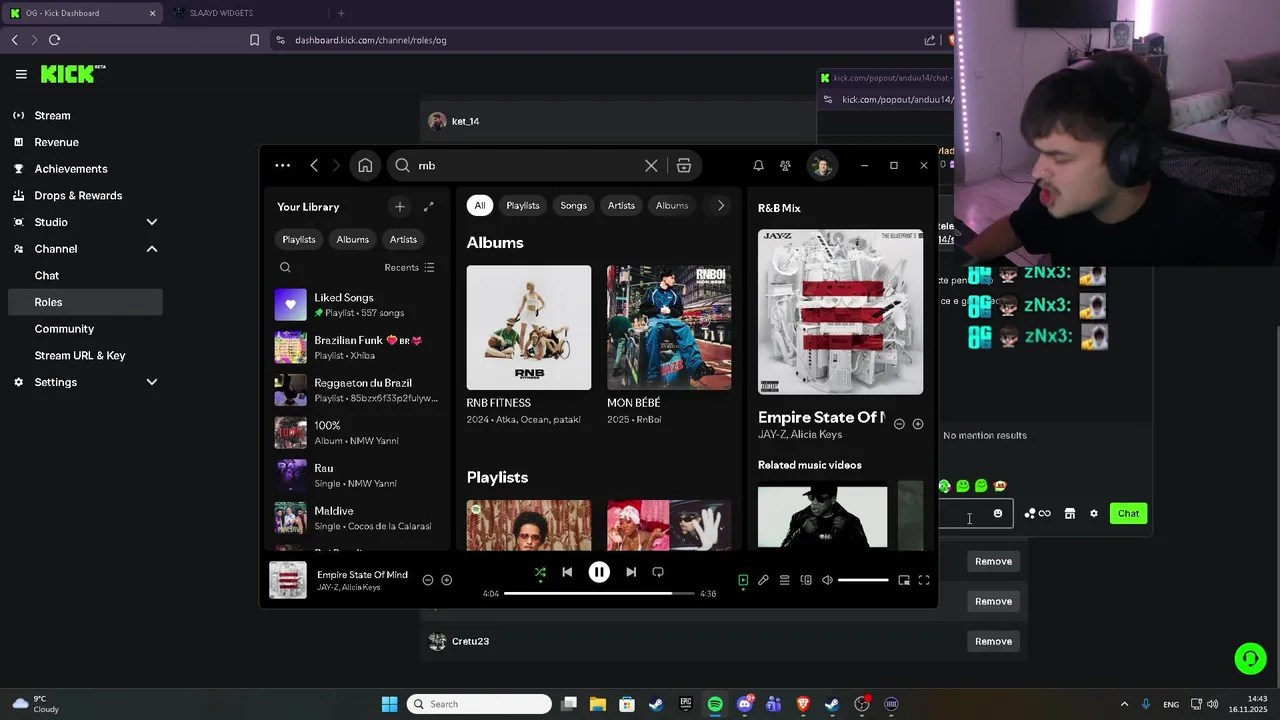This screenshot has width=1280, height=720.
Task: Open RNB FITNESS album cover
Action: (529, 328)
